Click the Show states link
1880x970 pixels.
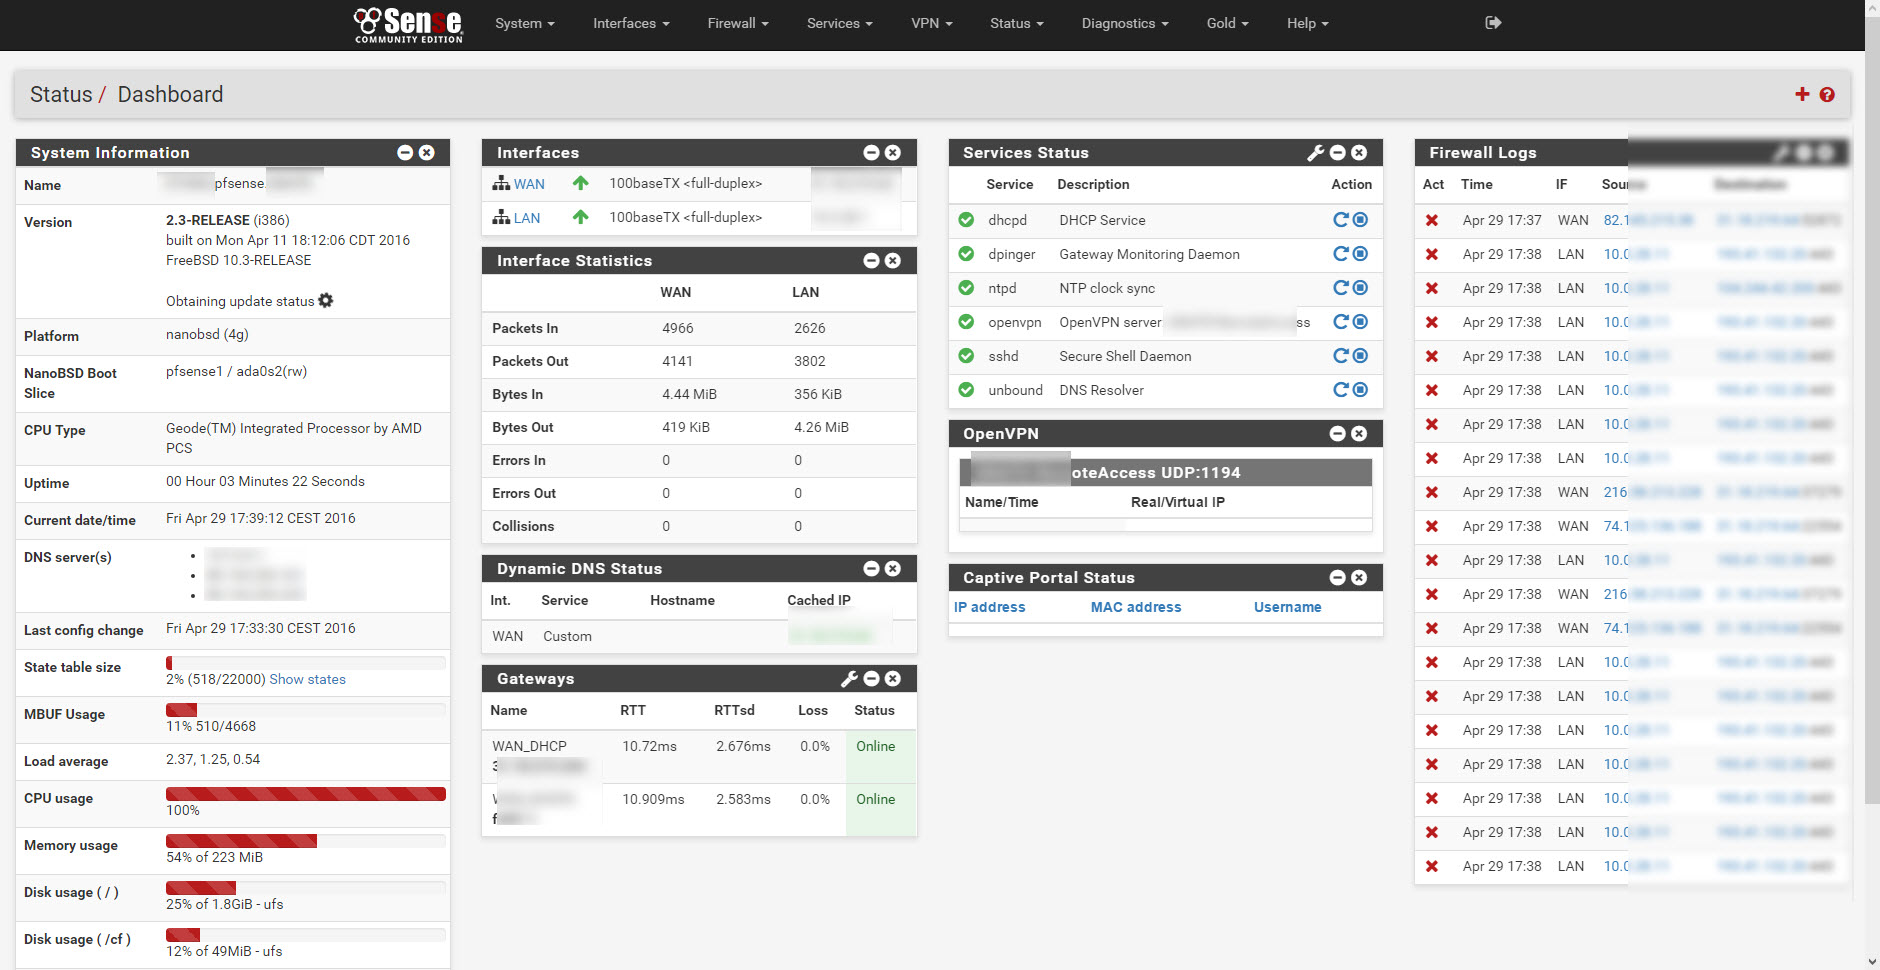point(307,679)
